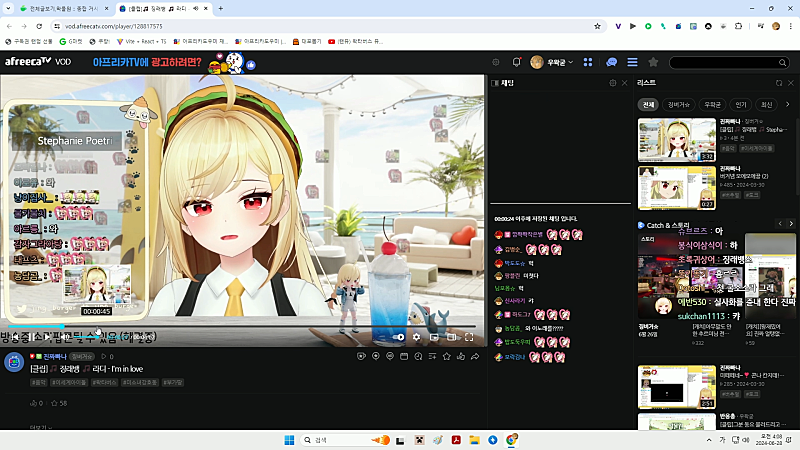The height and width of the screenshot is (450, 800).
Task: Close the list panel
Action: (x=791, y=83)
